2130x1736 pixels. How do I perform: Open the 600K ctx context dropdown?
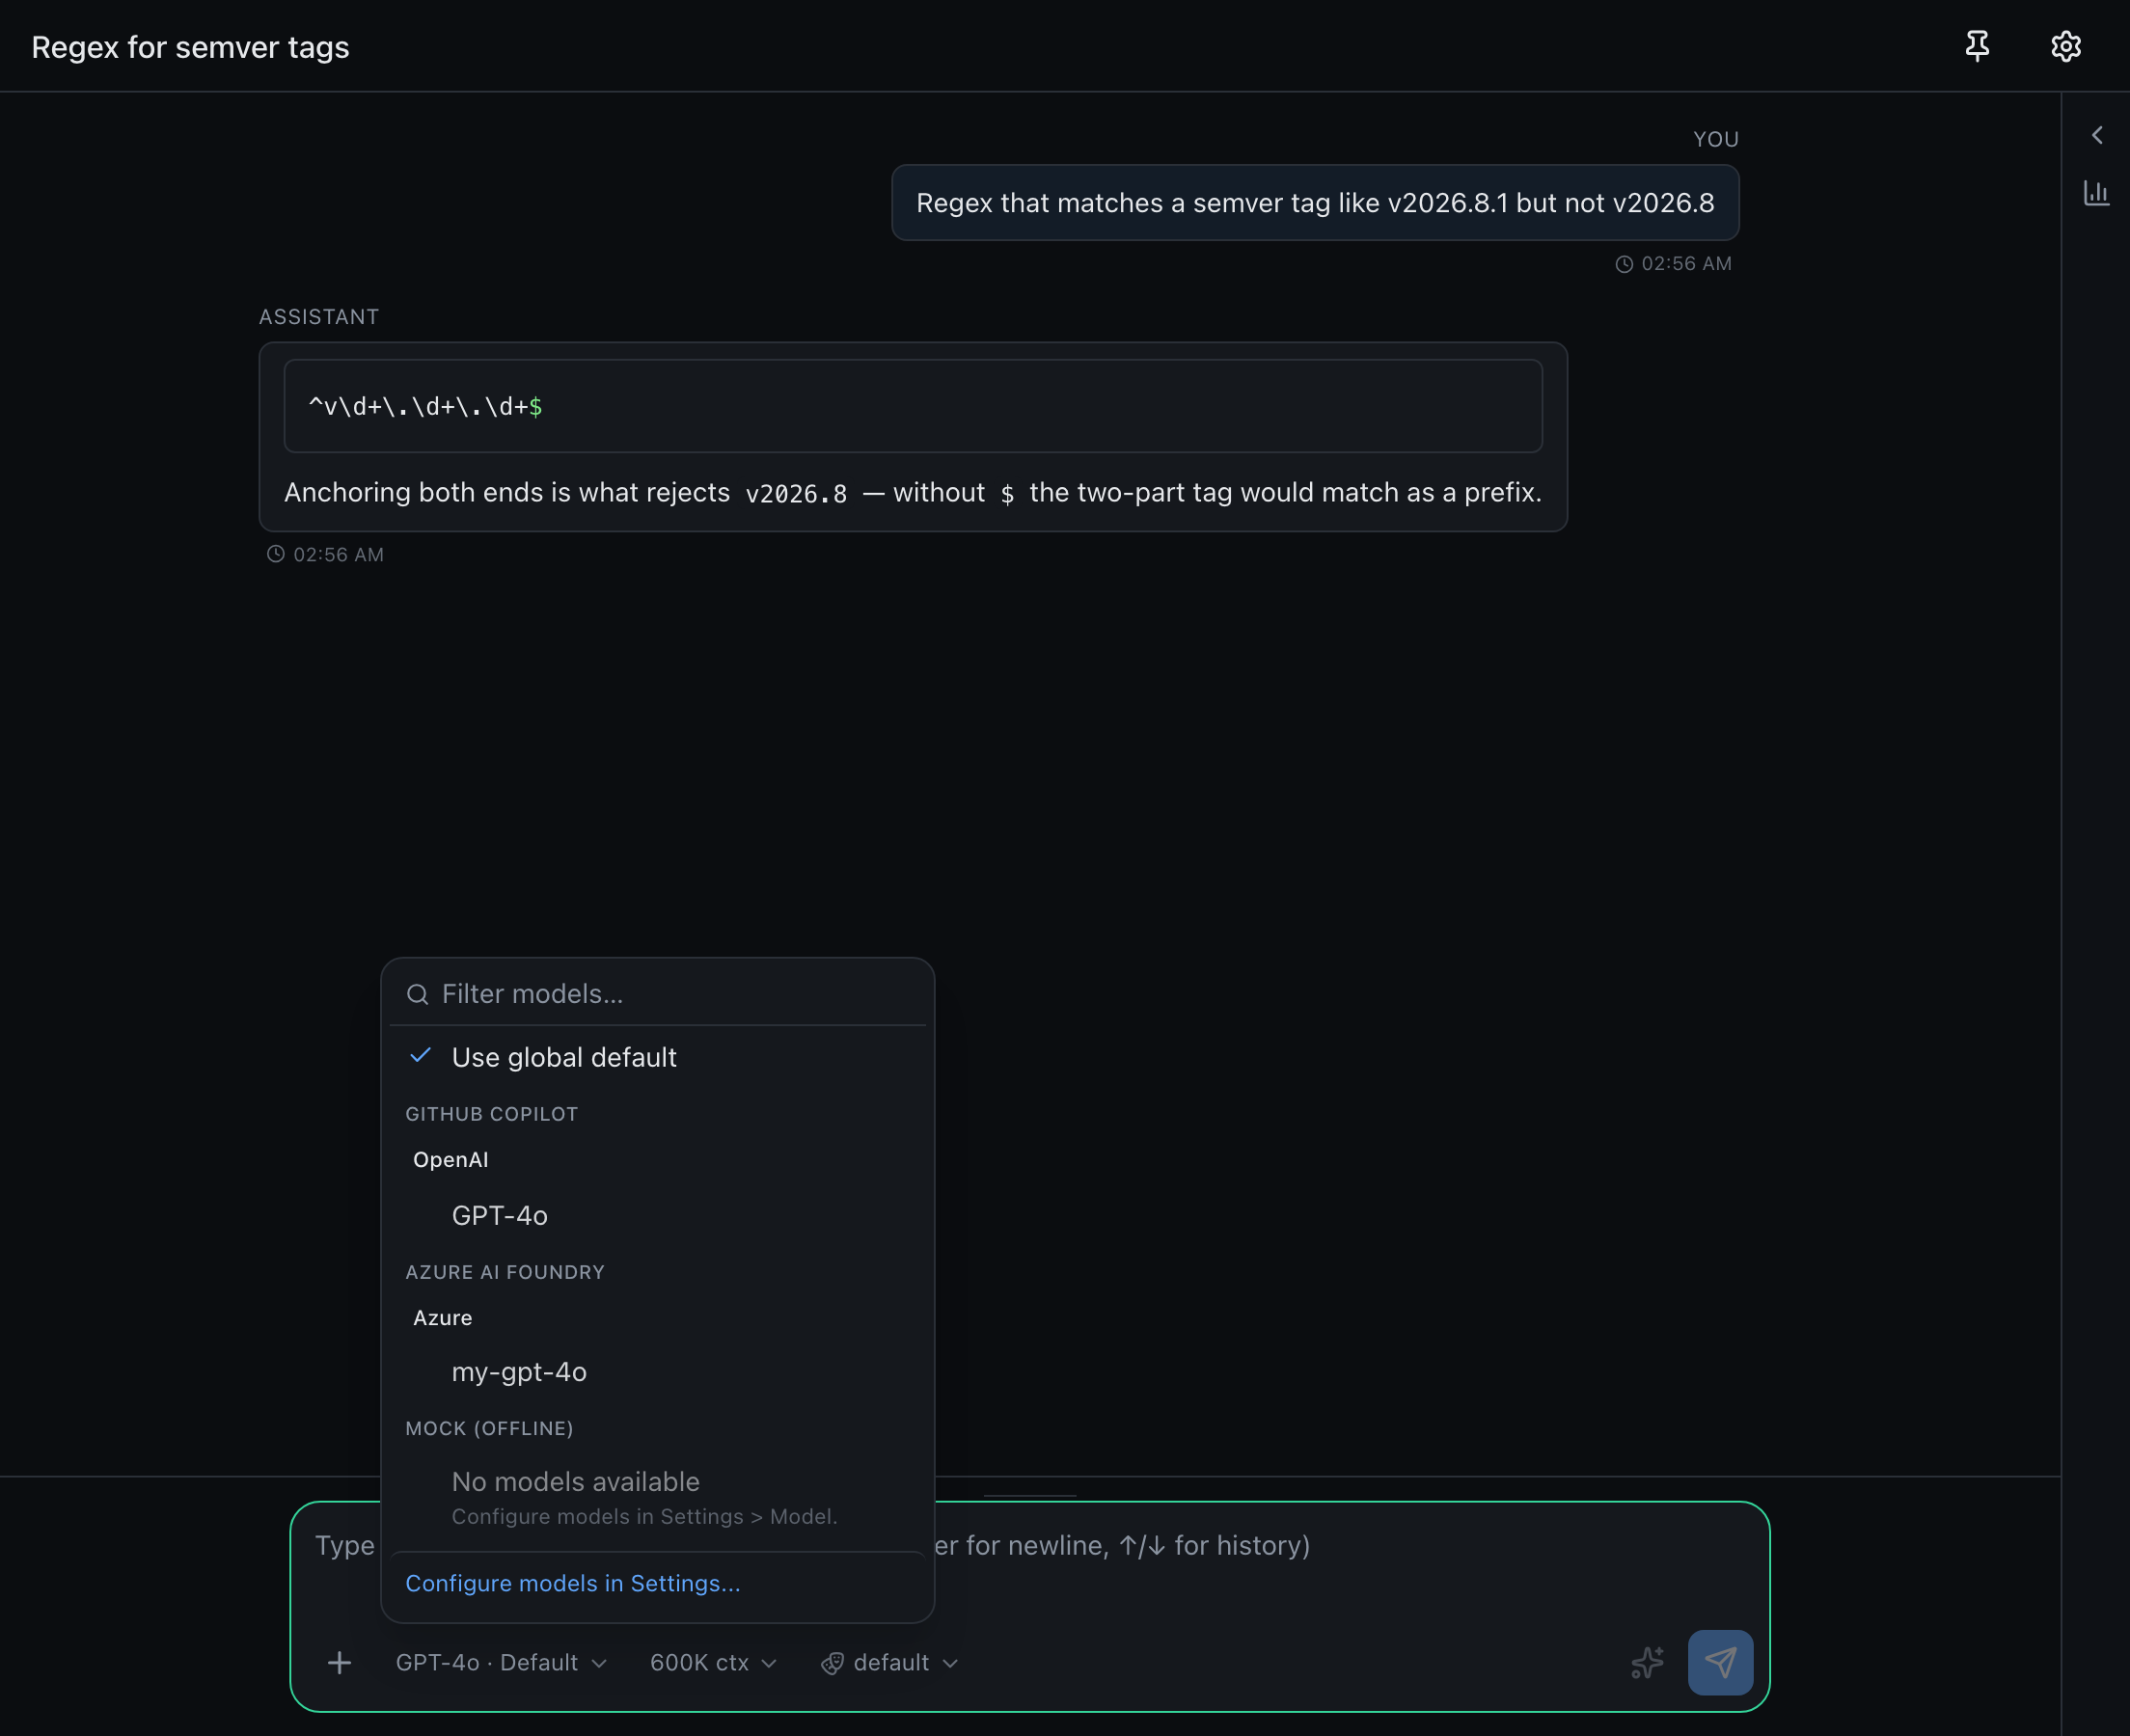[x=713, y=1662]
